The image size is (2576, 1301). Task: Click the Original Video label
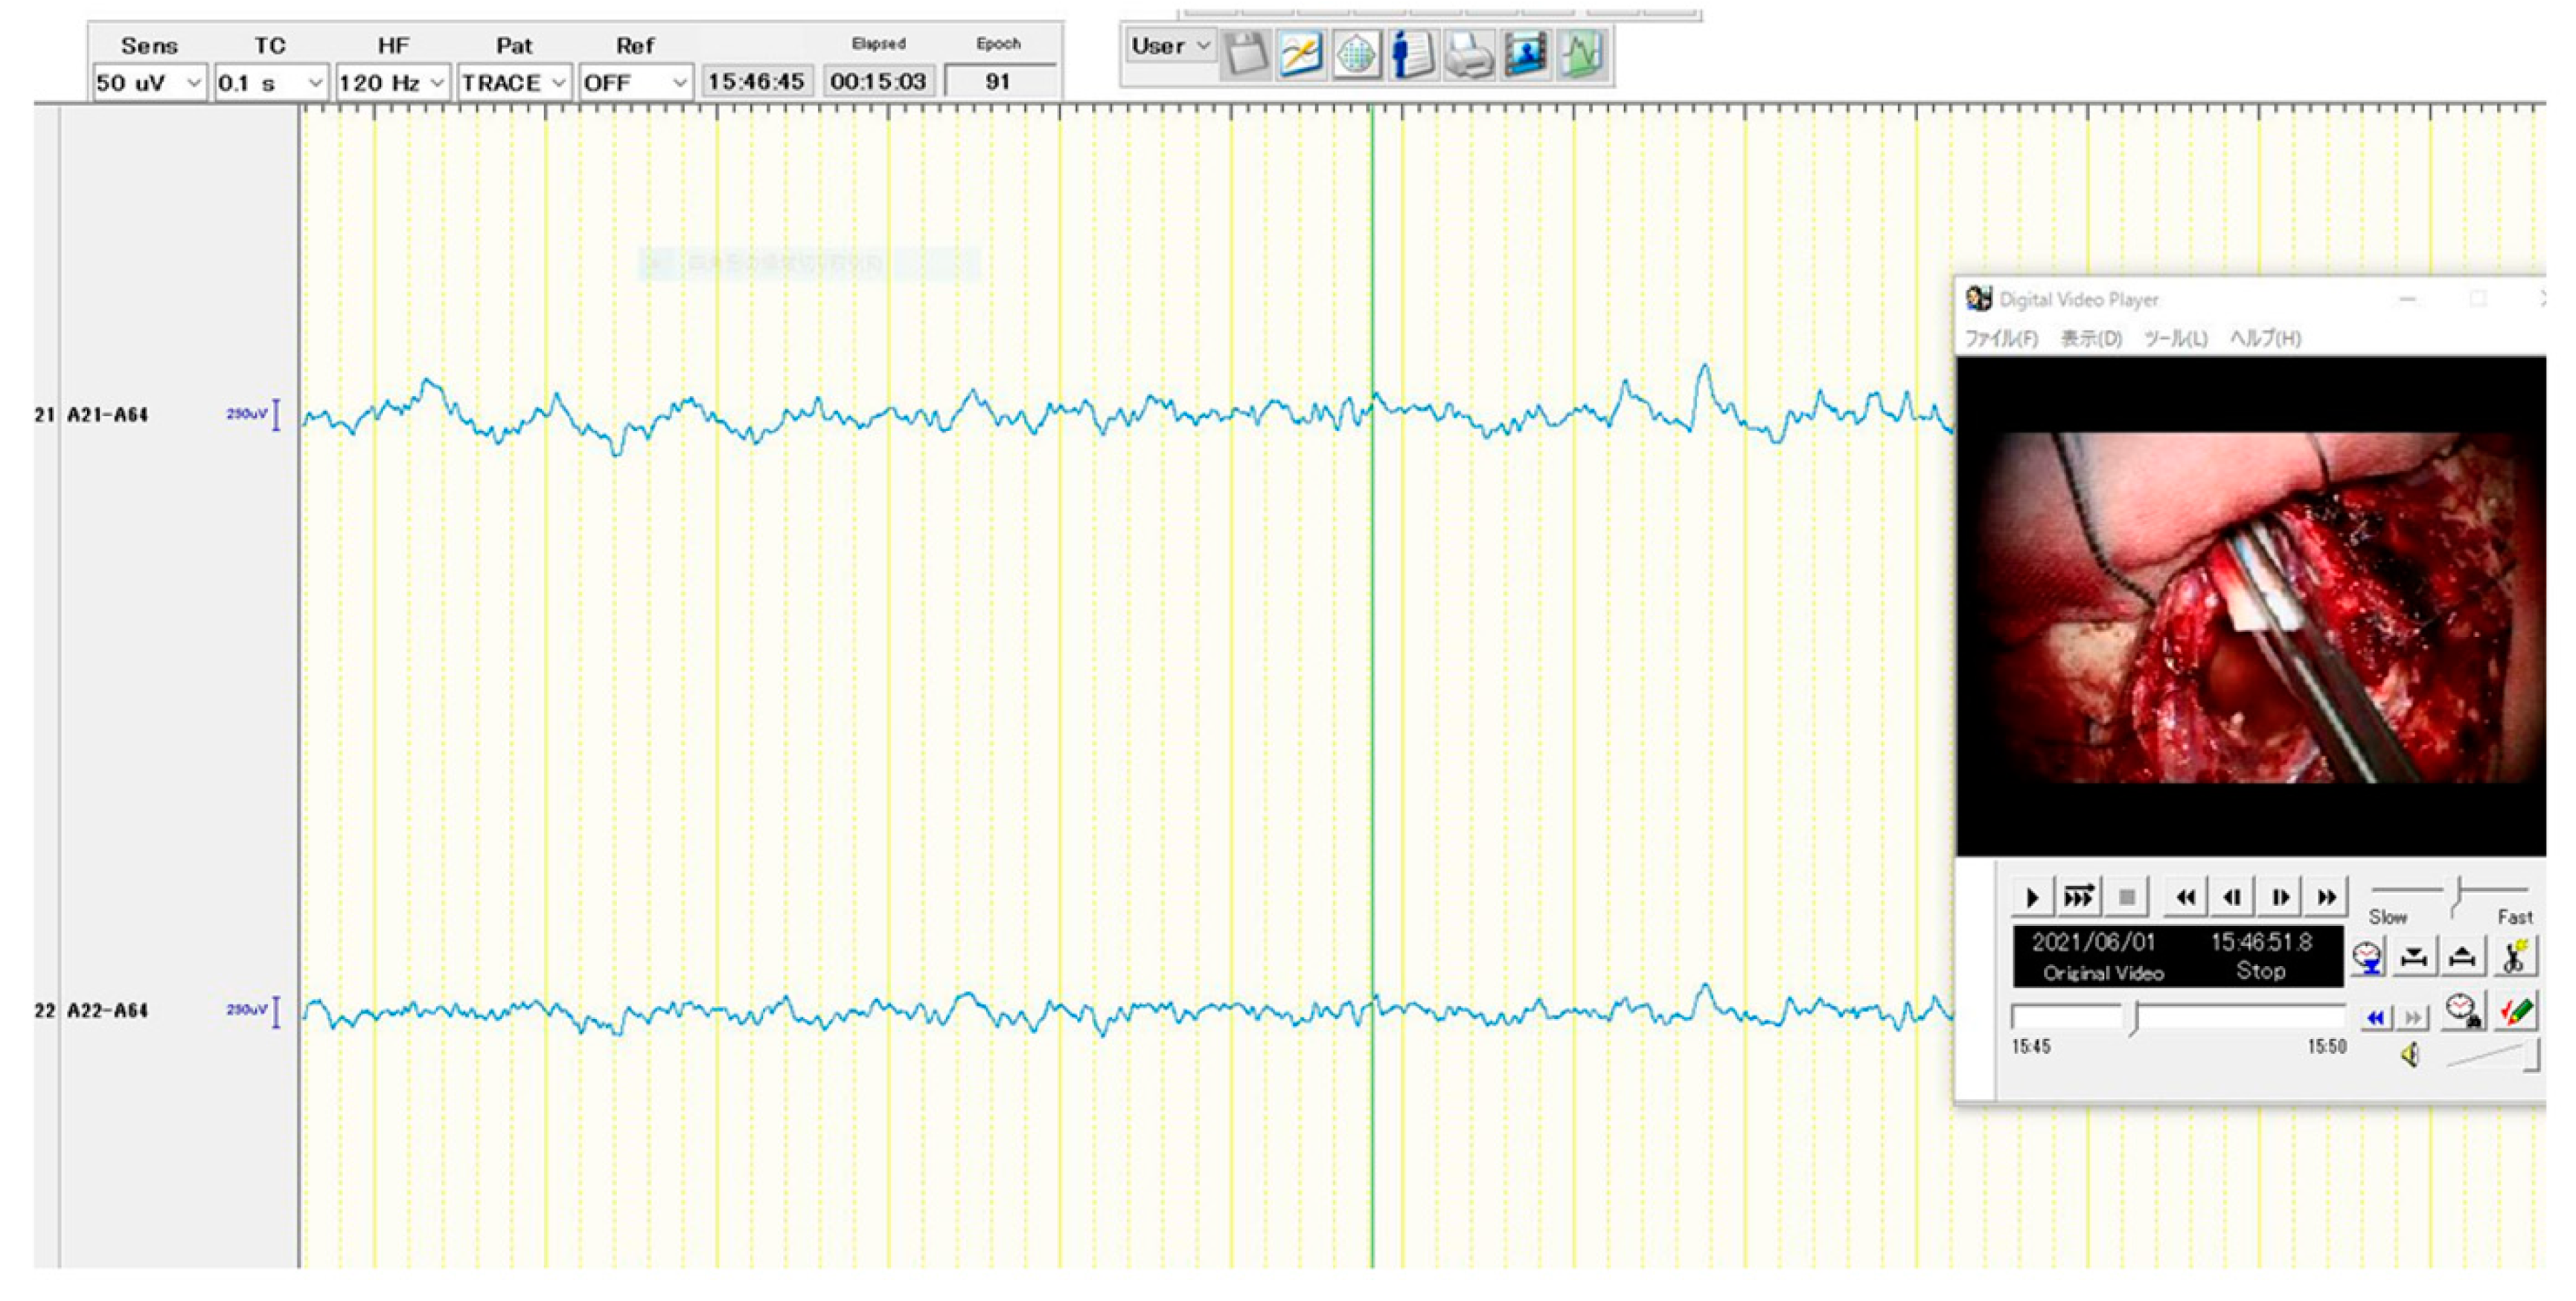[2103, 973]
